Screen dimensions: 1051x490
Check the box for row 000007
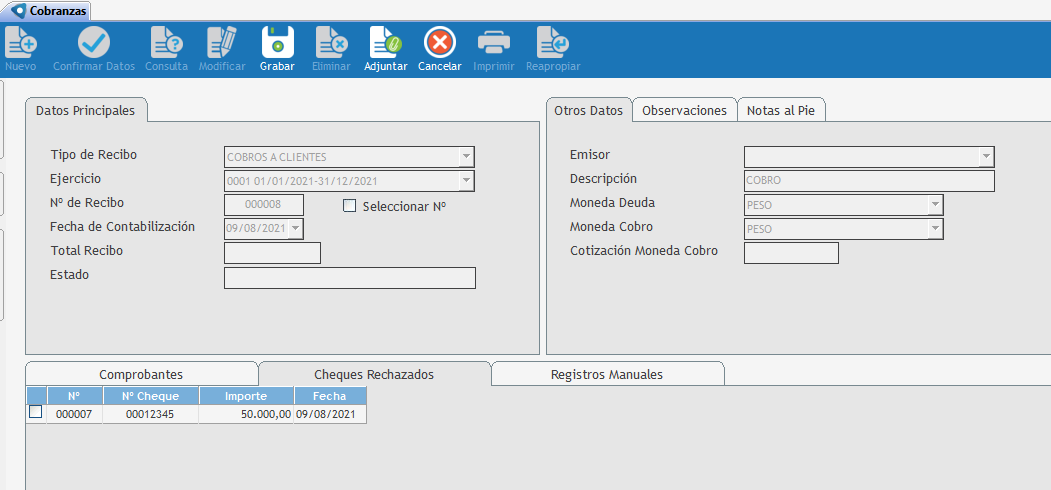[36, 412]
